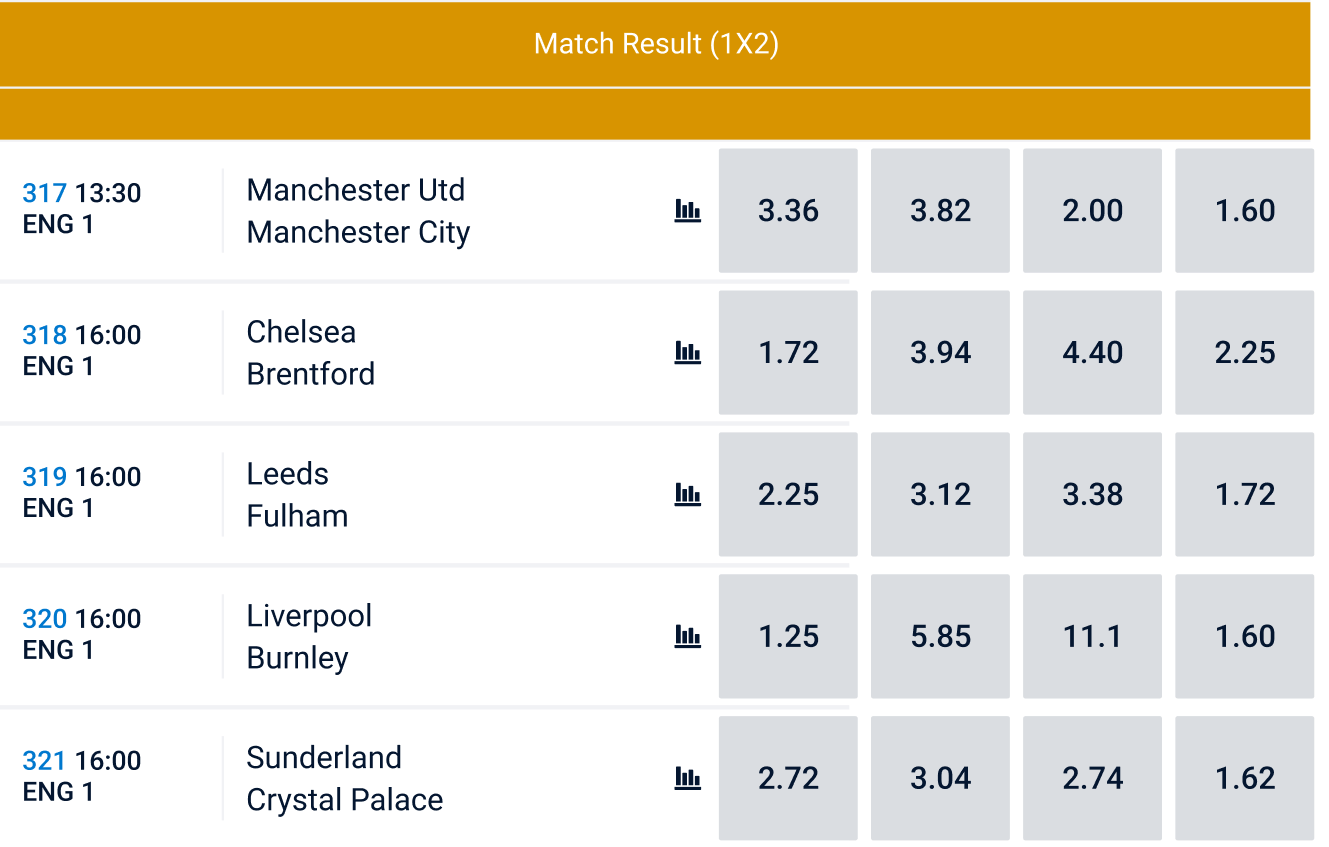This screenshot has width=1329, height=847.
Task: Open match 320 event link
Action: (45, 619)
